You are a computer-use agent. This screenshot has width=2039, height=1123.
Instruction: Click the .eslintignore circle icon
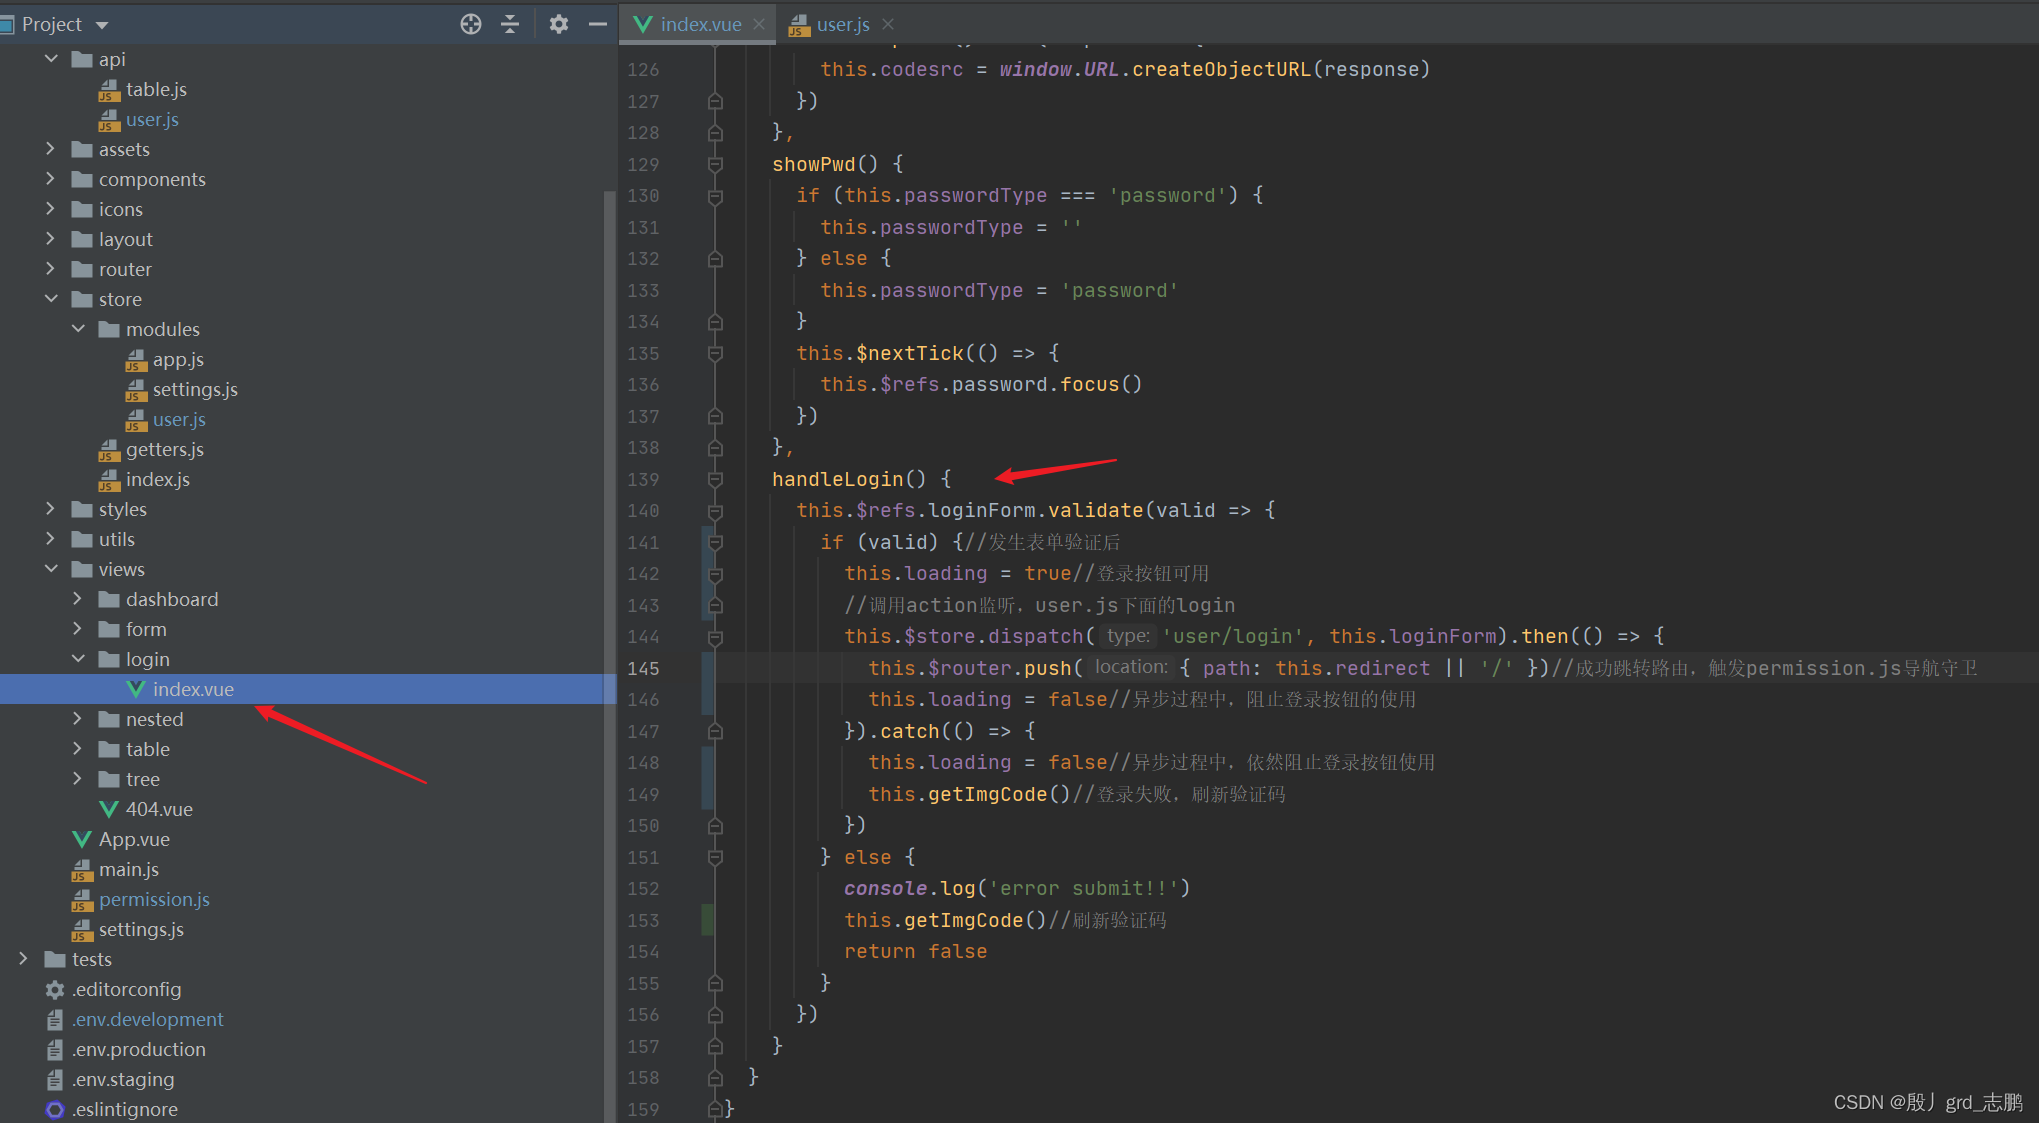point(55,1109)
